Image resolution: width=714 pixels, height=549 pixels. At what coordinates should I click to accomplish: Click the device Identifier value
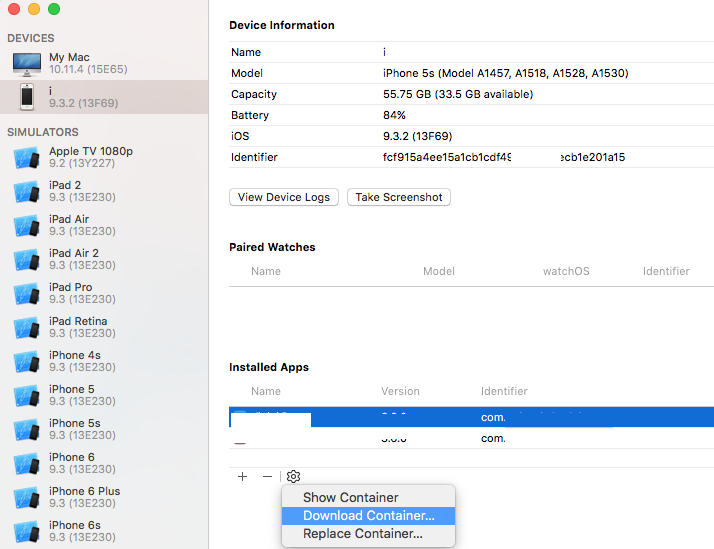[x=504, y=158]
